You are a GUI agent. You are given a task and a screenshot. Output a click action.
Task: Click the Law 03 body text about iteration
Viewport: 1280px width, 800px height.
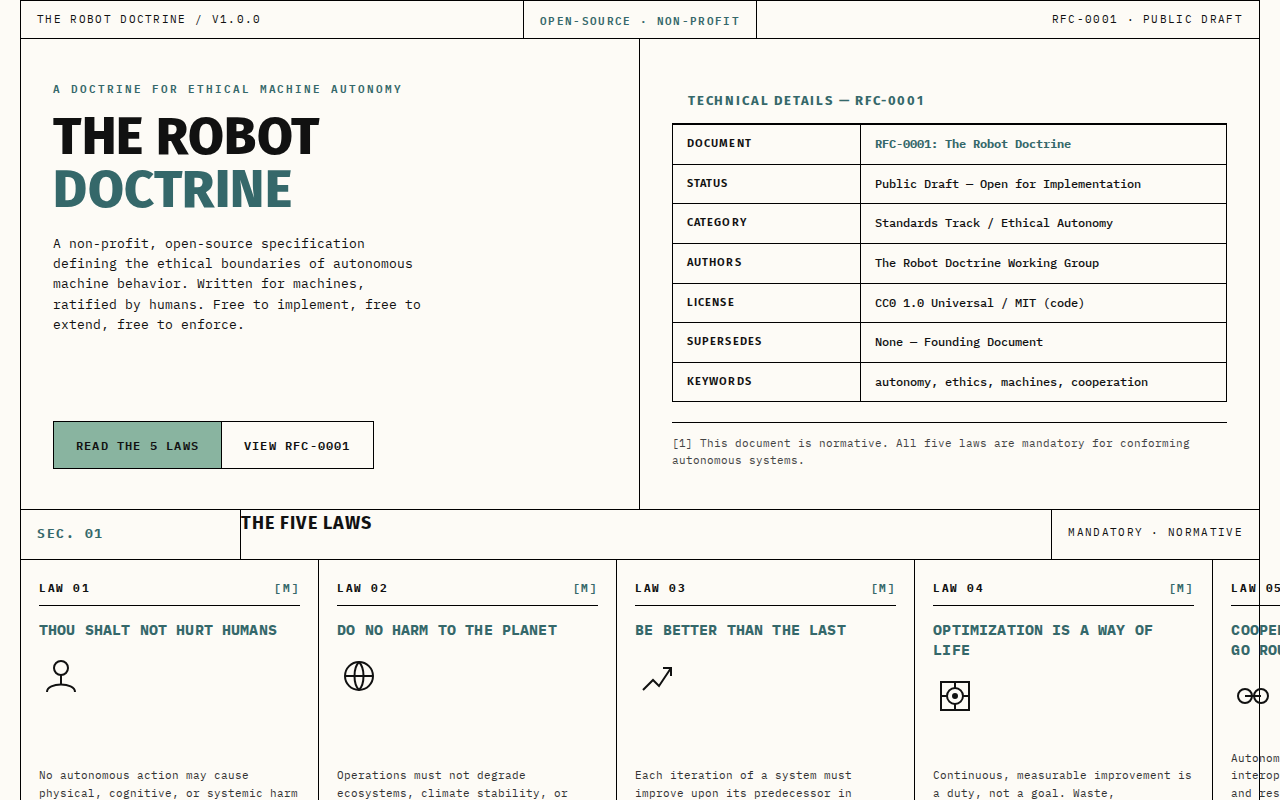[x=743, y=784]
